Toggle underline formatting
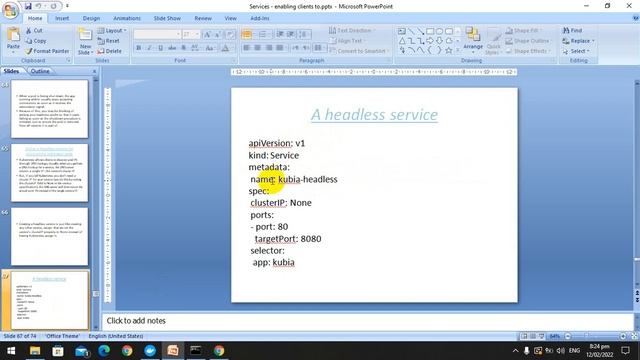This screenshot has height=360, width=640. [x=160, y=48]
